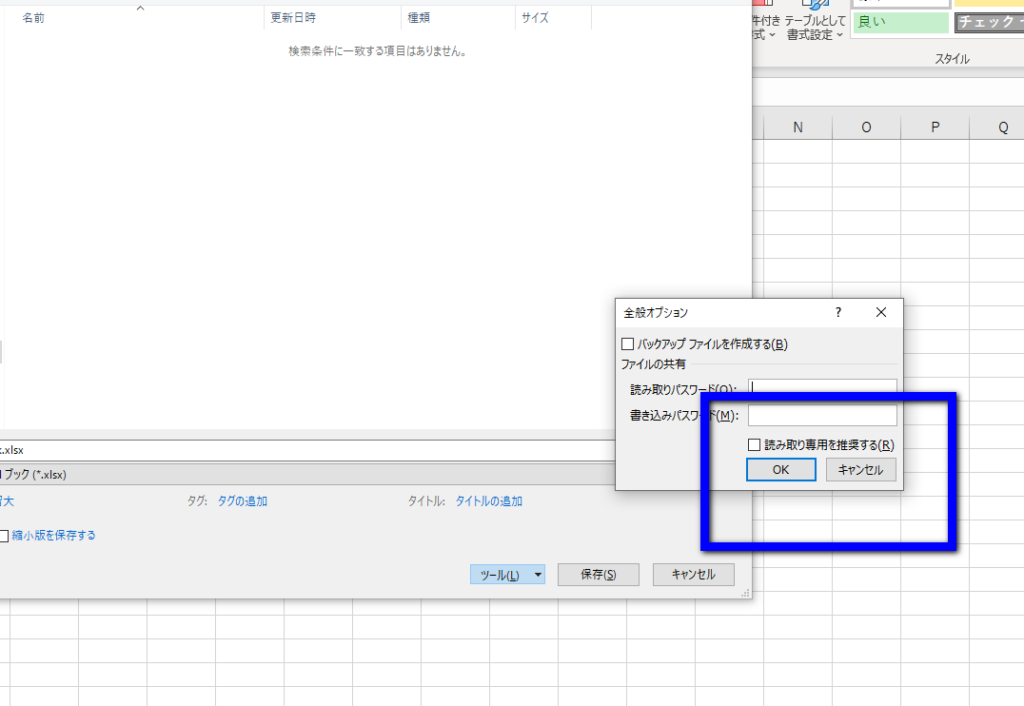1024x706 pixels.
Task: Click the sort arrow above 名前 column
Action: tap(140, 8)
